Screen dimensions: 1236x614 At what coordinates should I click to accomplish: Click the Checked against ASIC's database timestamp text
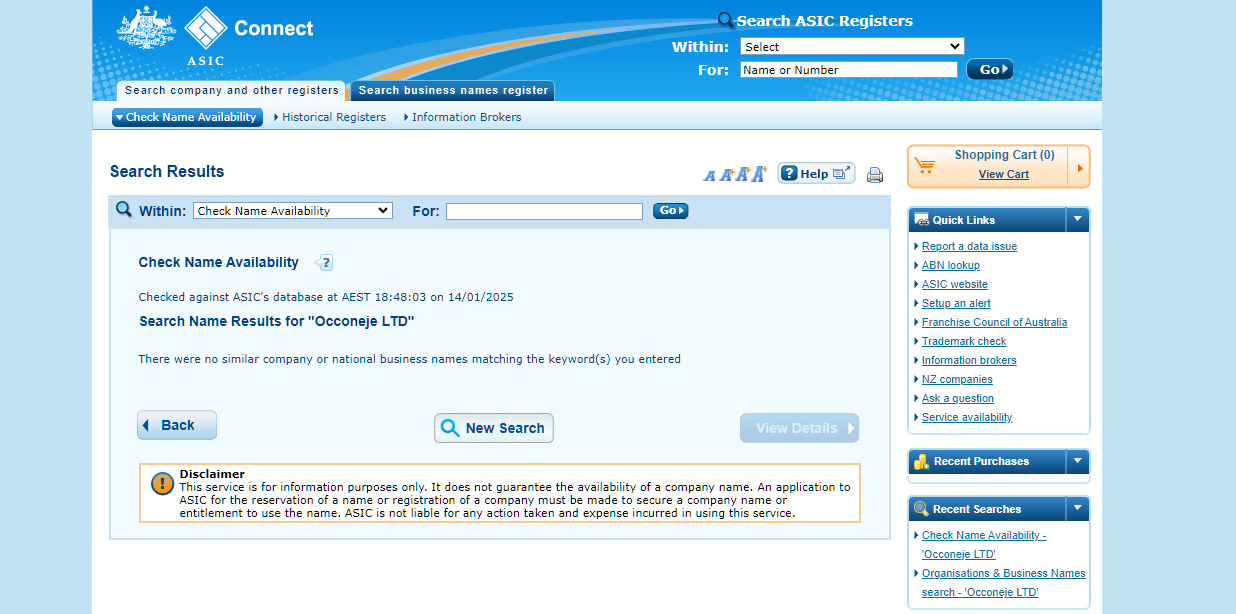[x=326, y=297]
